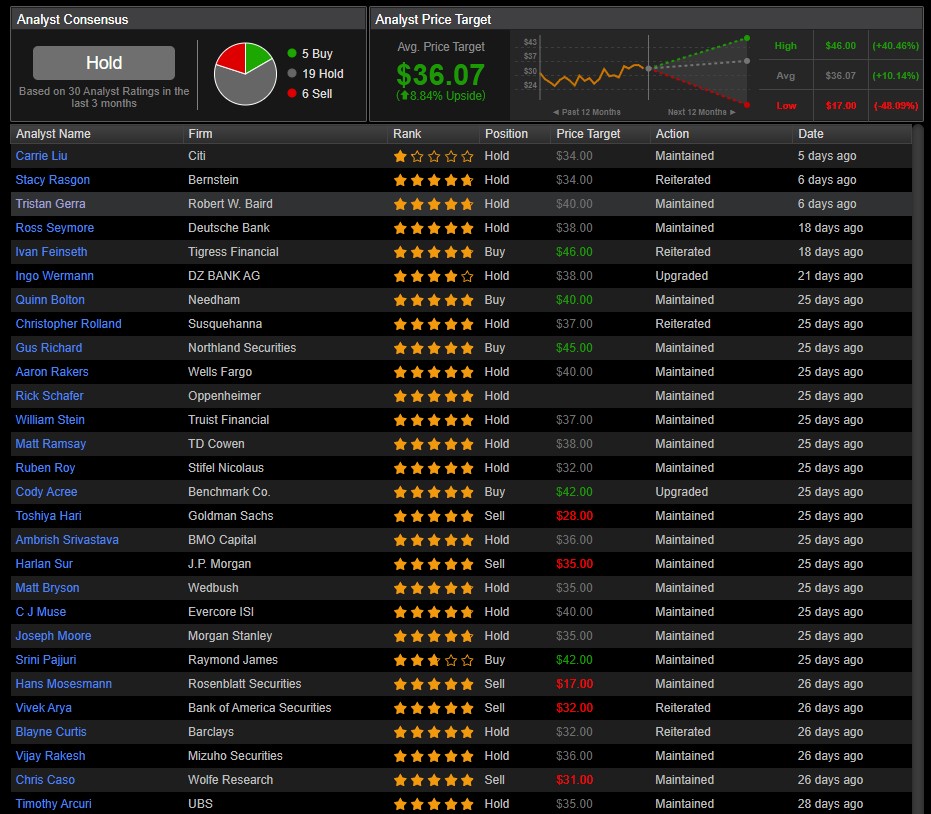Image resolution: width=931 pixels, height=814 pixels.
Task: Click the Past 12 Months chart label
Action: (x=587, y=112)
